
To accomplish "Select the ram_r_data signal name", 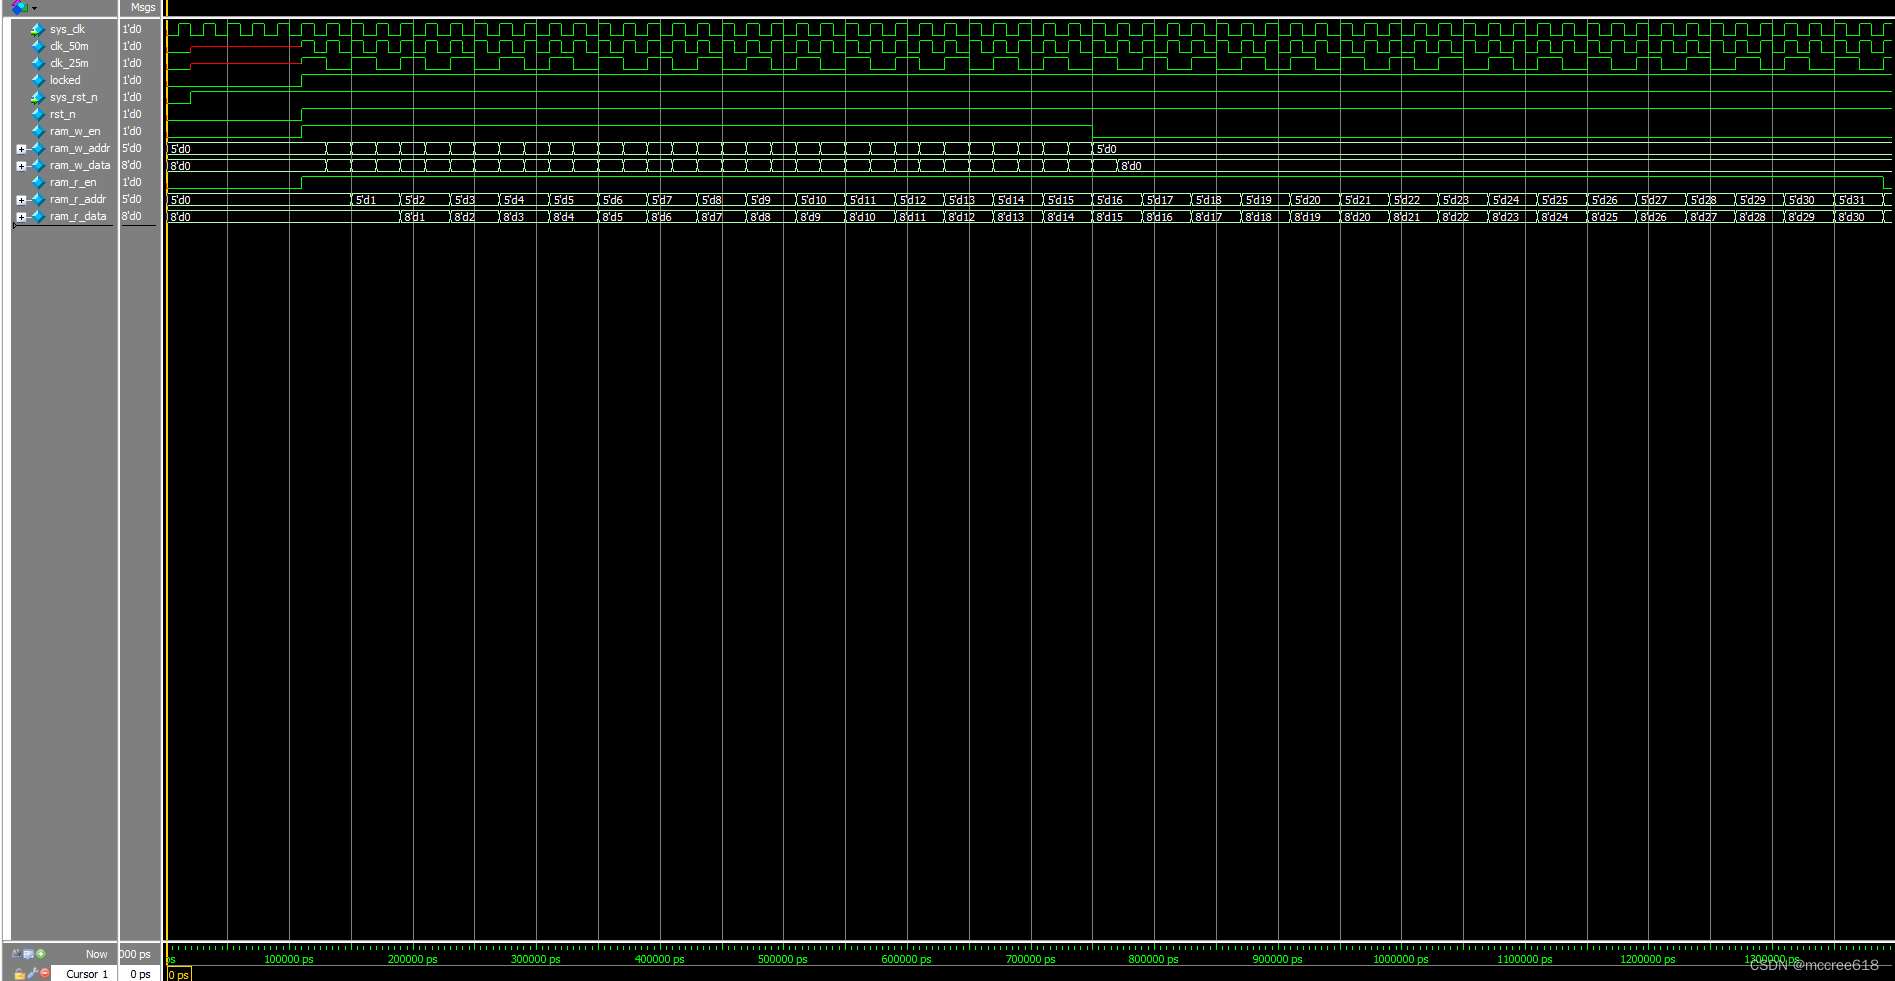I will coord(78,216).
